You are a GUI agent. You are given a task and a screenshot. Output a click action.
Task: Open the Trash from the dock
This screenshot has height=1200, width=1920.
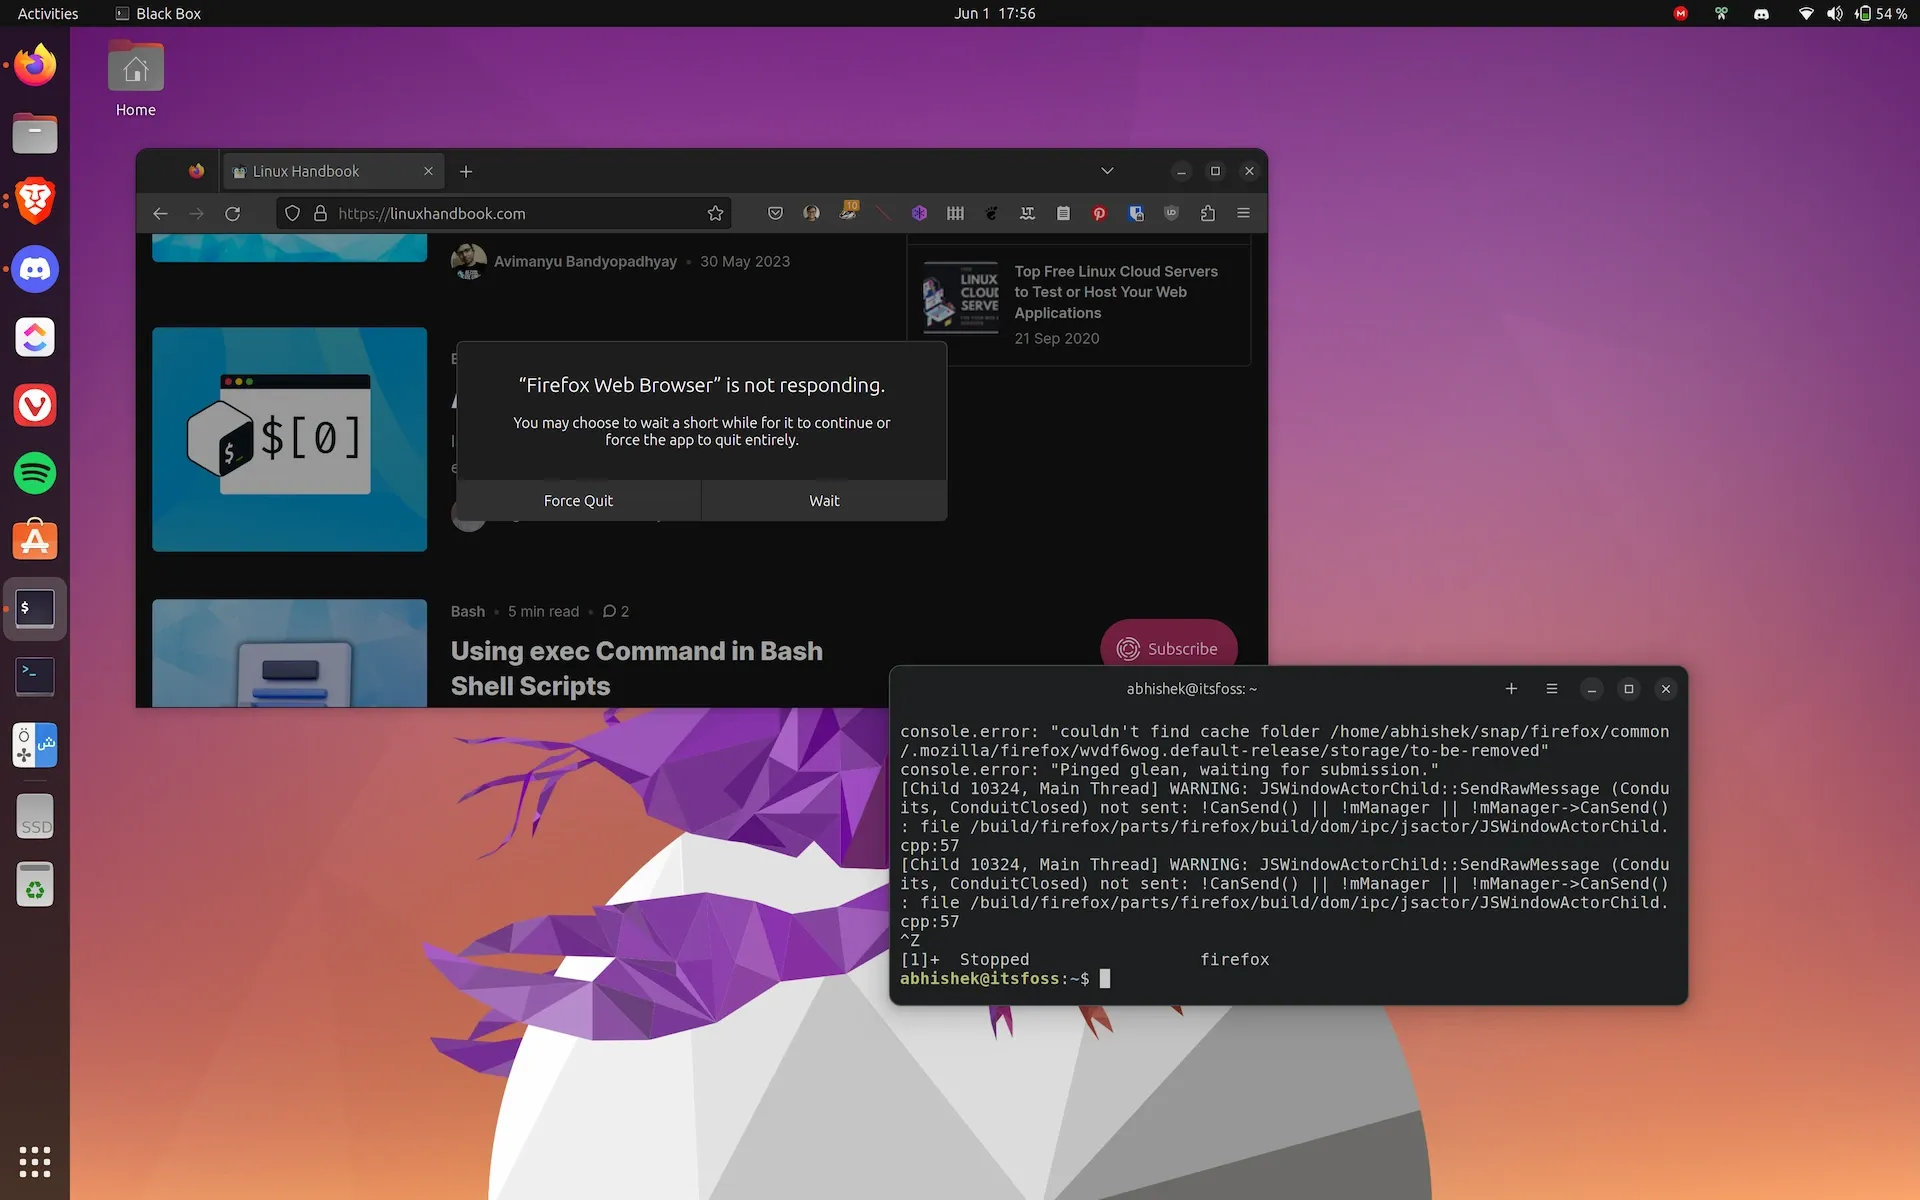coord(35,884)
